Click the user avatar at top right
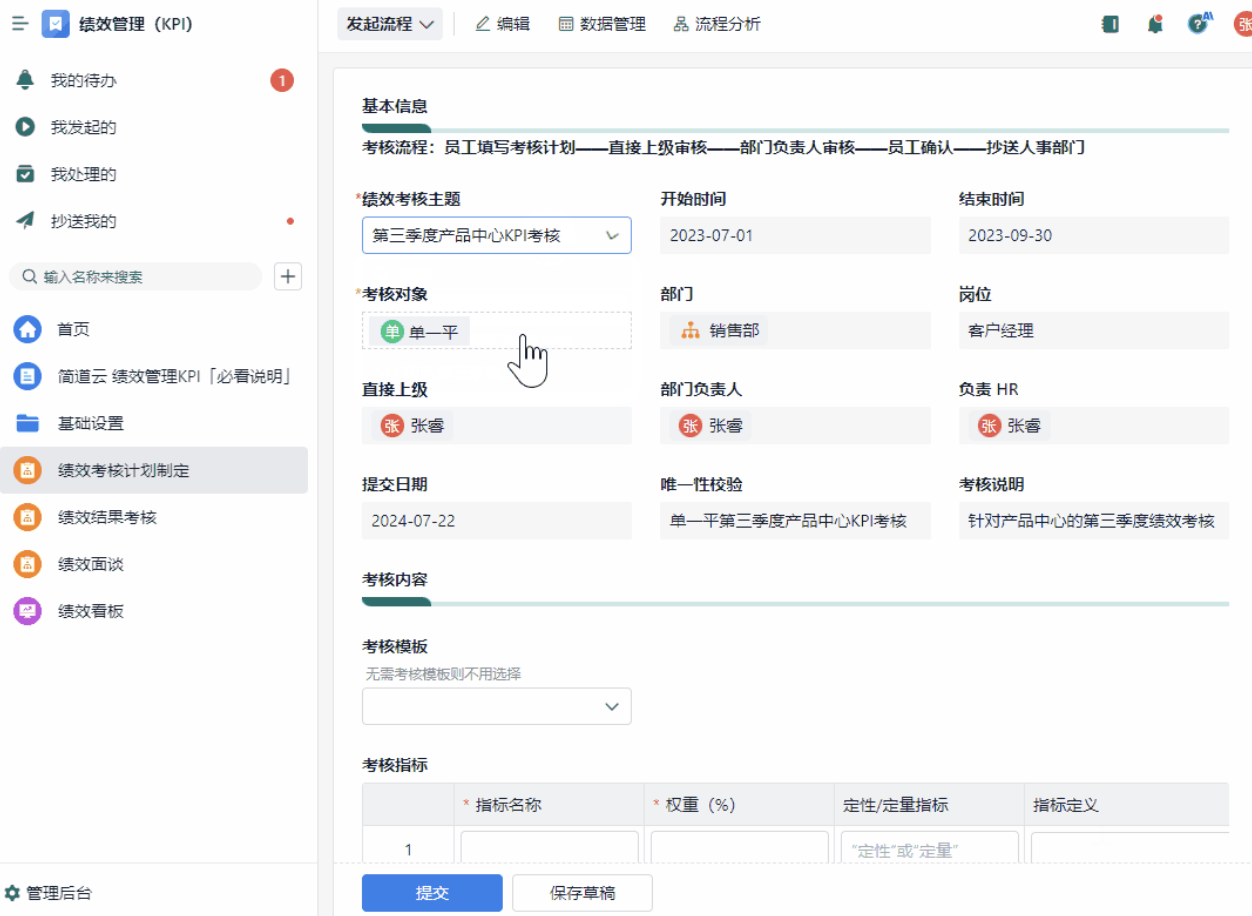Image resolution: width=1252 pixels, height=916 pixels. pos(1242,24)
